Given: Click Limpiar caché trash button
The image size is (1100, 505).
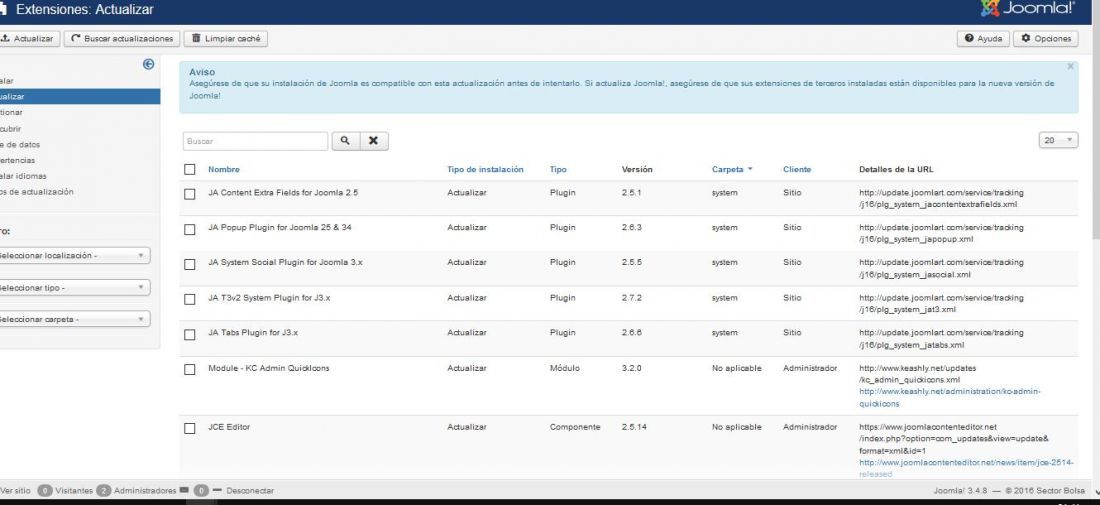Looking at the screenshot, I should 226,39.
